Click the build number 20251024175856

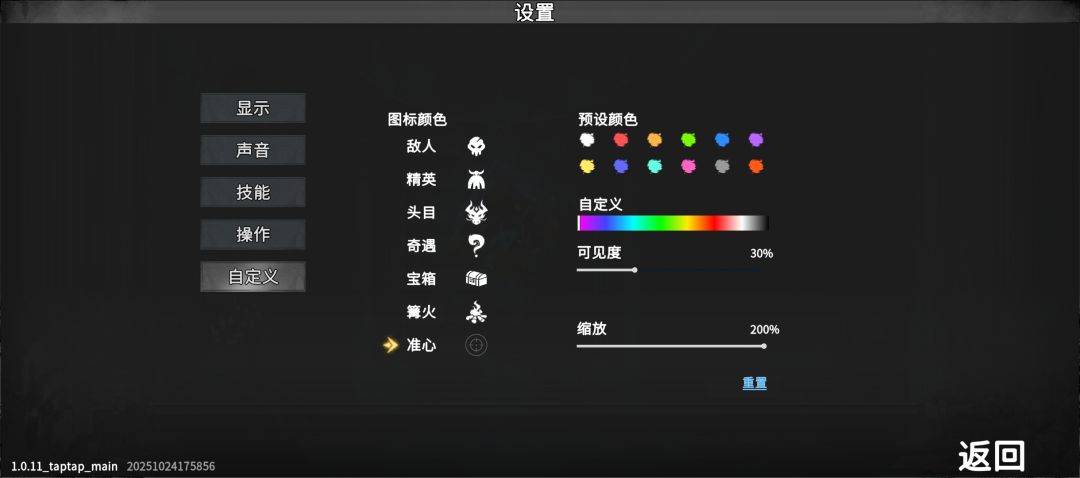[x=171, y=466]
